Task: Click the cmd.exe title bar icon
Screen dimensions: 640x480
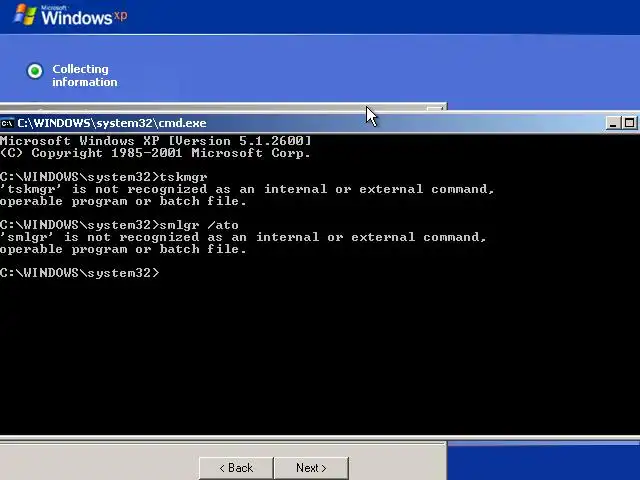Action: pos(7,123)
